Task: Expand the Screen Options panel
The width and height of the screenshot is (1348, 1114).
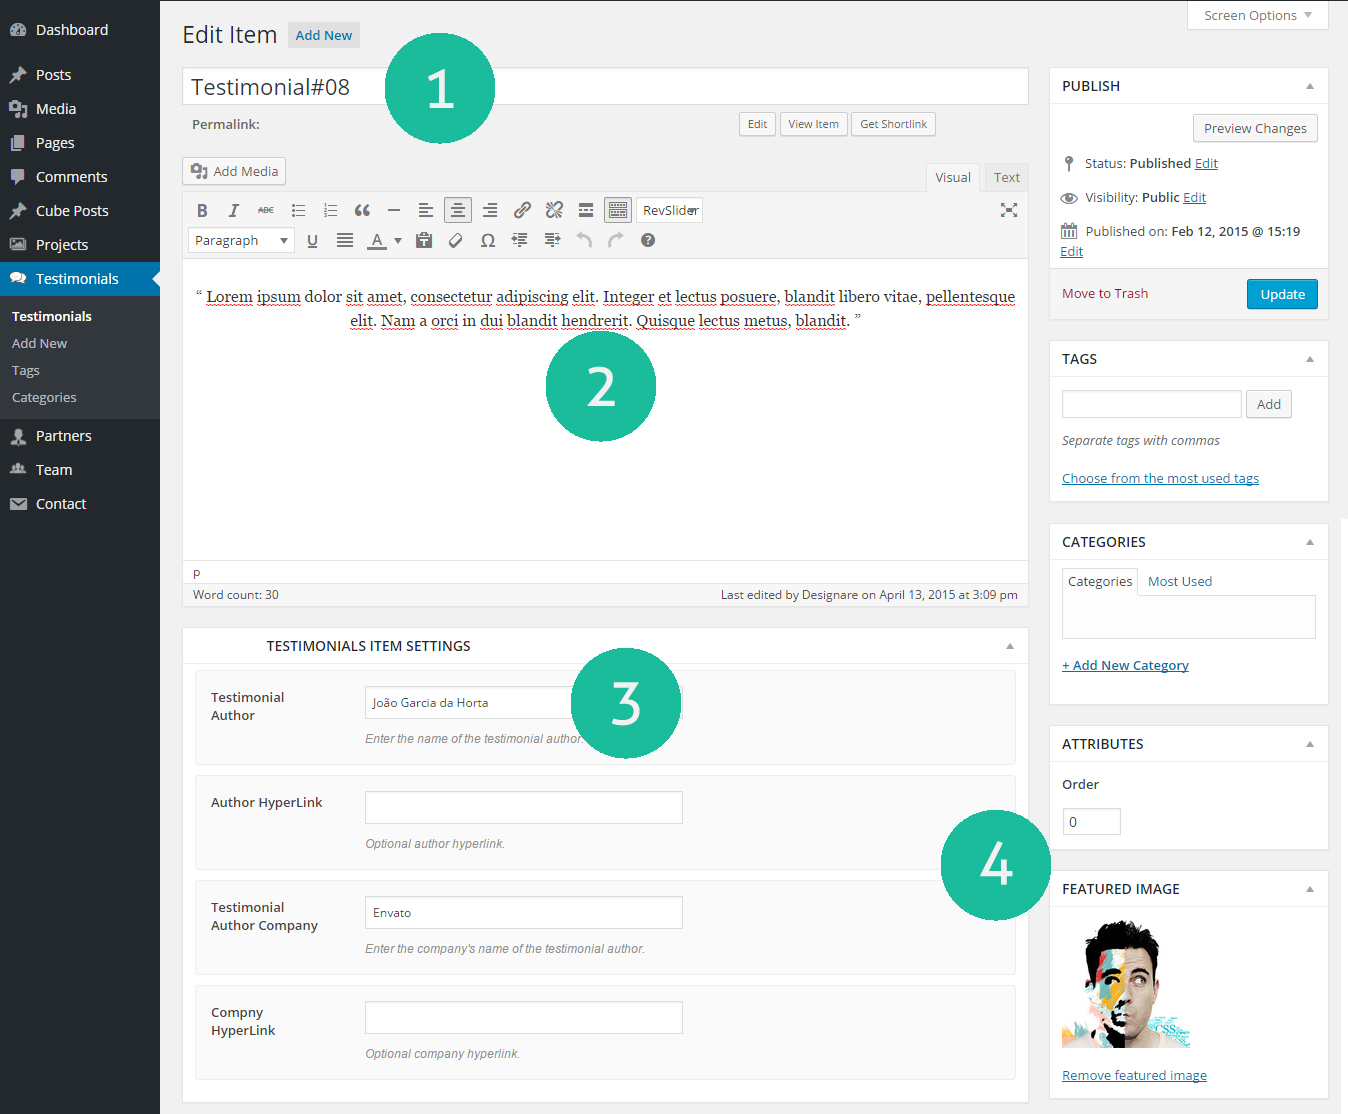Action: coord(1257,15)
